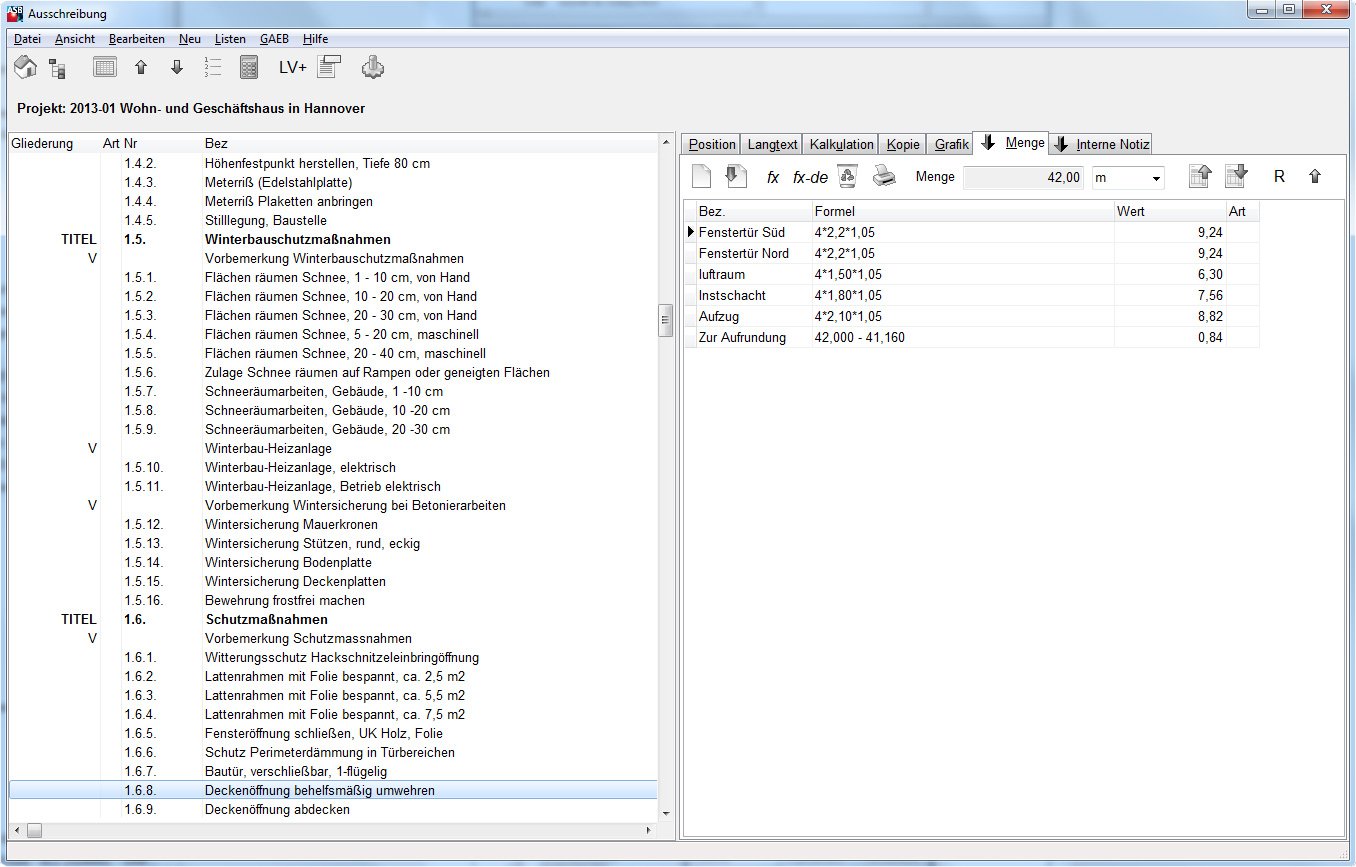Select row 1.4.3. Meterriß (Edelstahlplatte)
The width and height of the screenshot is (1356, 867).
[x=333, y=183]
